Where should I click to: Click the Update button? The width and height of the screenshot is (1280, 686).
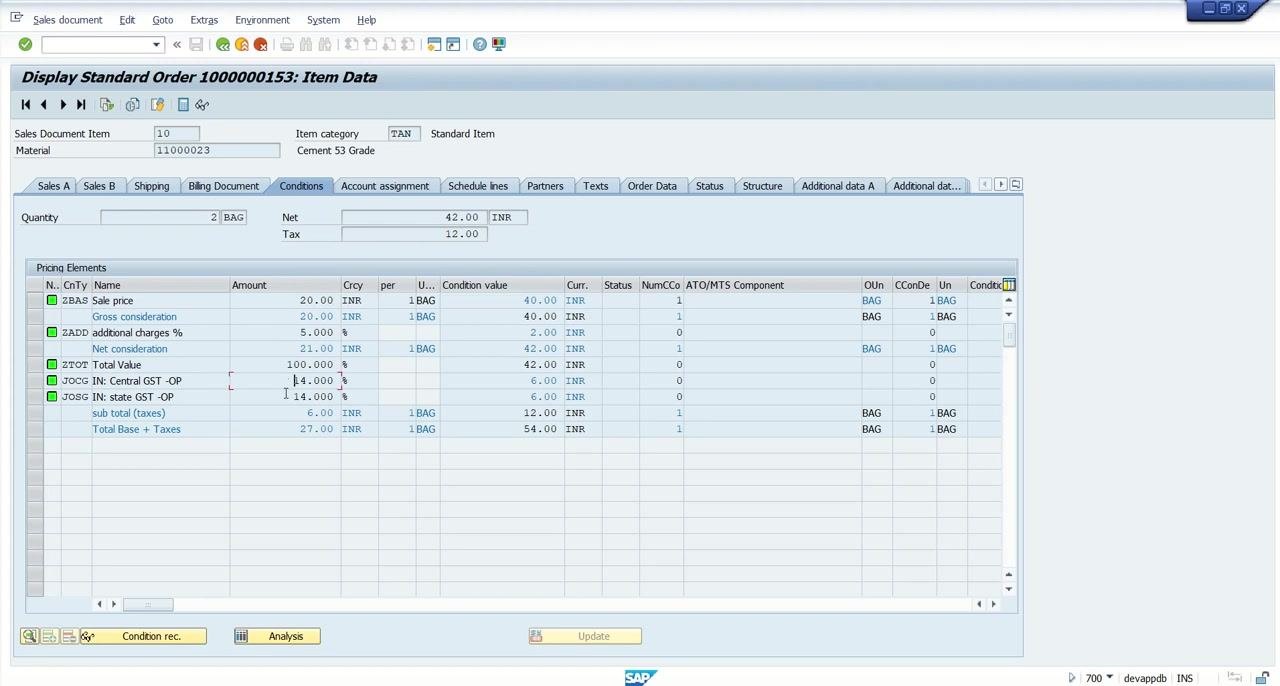(585, 636)
